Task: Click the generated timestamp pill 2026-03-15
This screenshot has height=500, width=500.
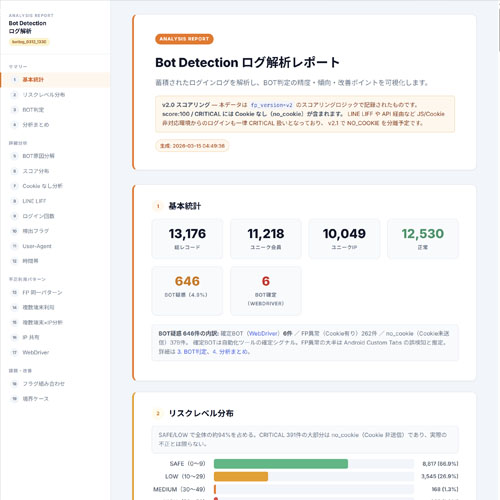Action: (192, 146)
